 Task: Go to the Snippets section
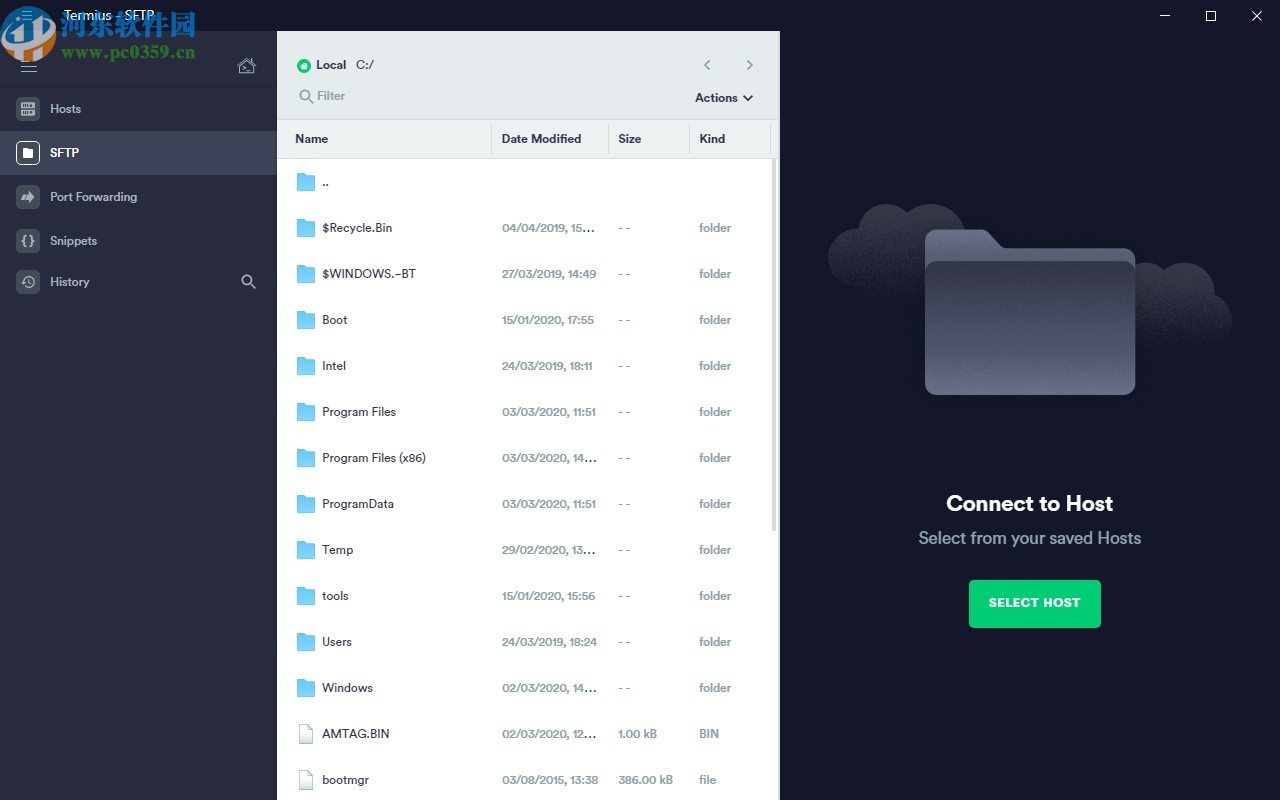tap(138, 241)
